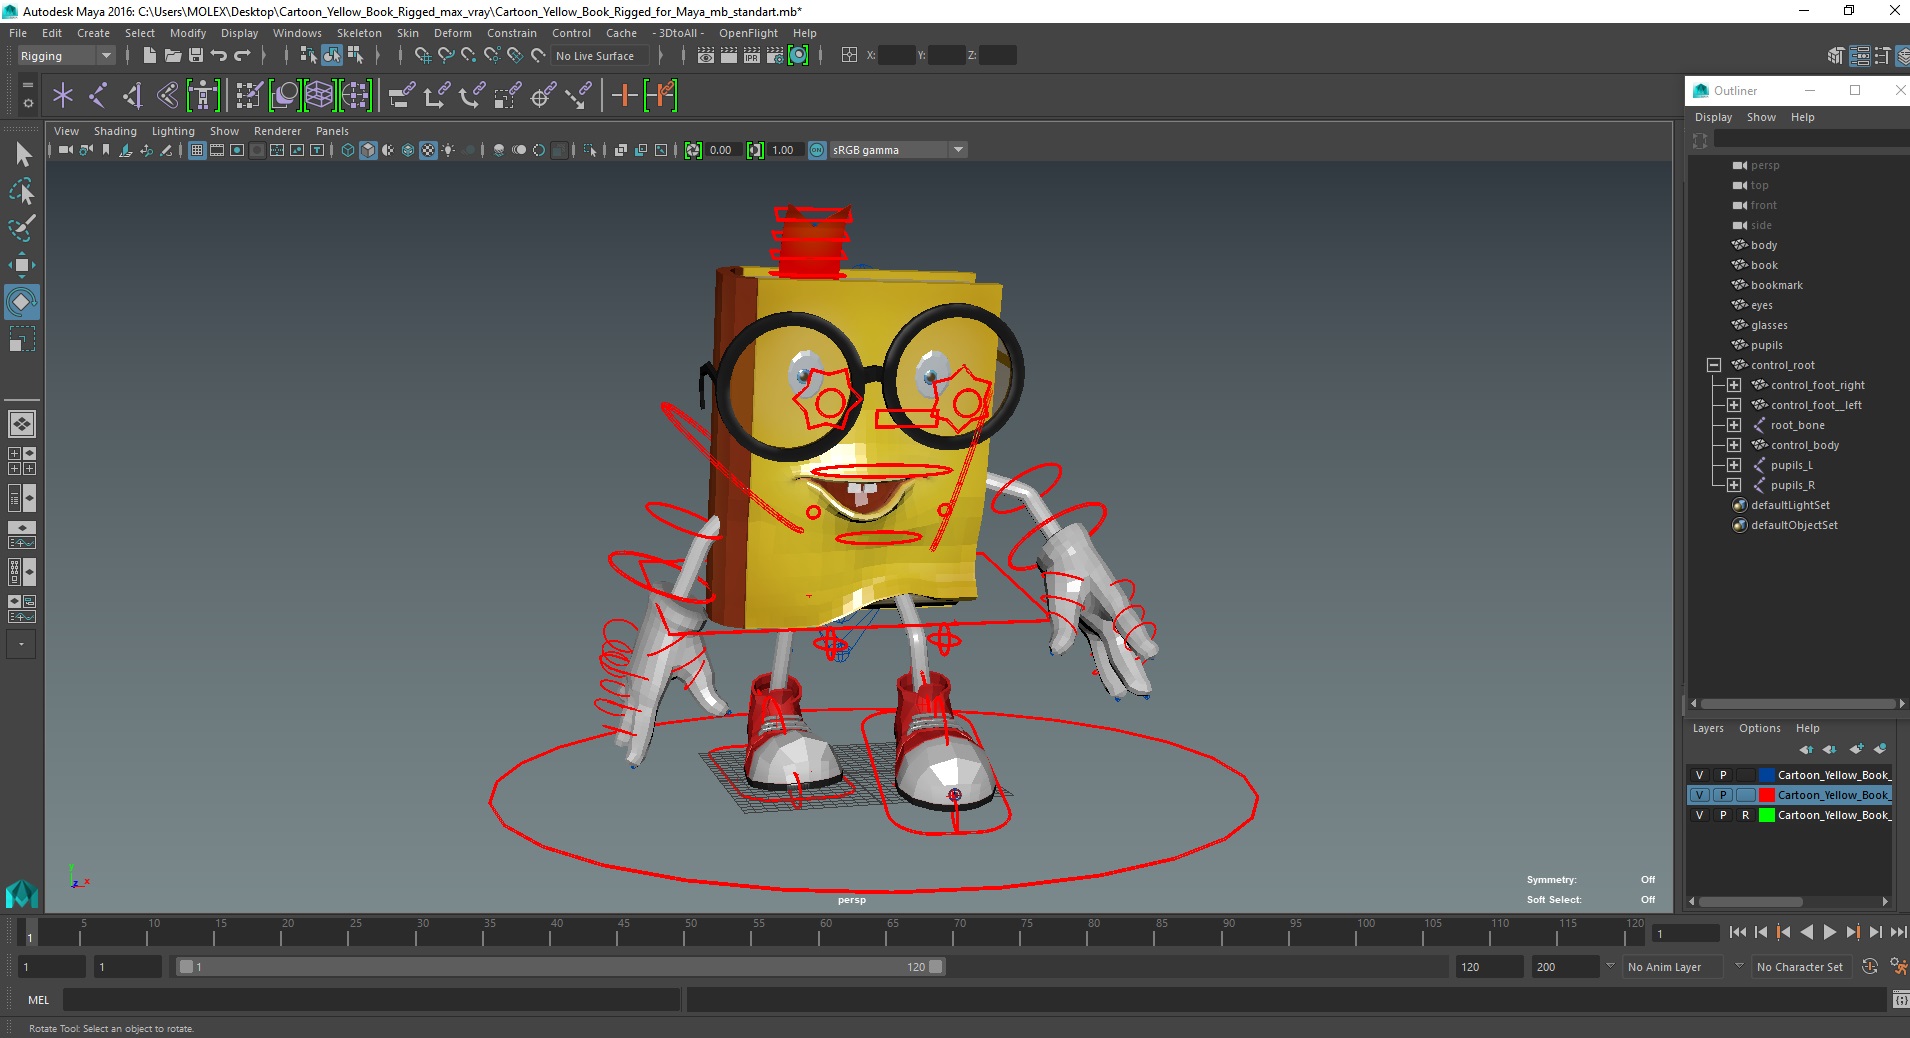Open Render Settings clapper-gear icon
Viewport: 1910px width, 1038px height.
(x=775, y=55)
